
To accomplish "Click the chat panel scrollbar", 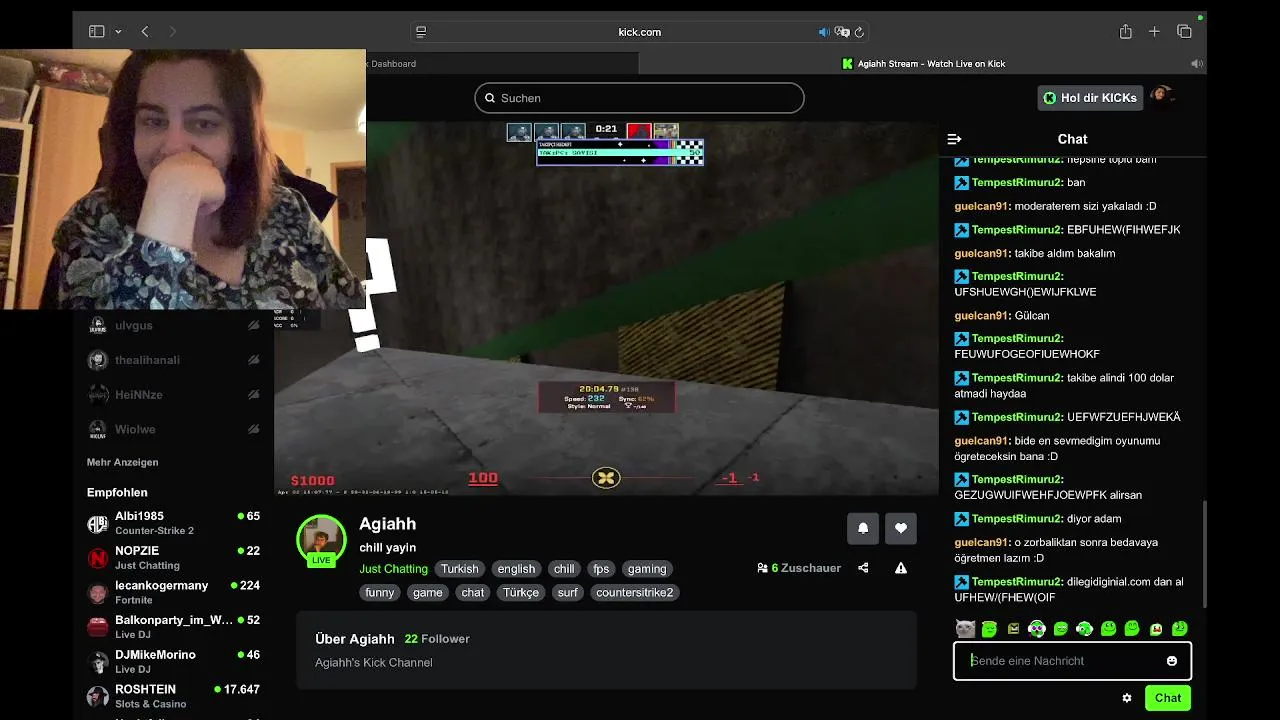I will point(1204,553).
